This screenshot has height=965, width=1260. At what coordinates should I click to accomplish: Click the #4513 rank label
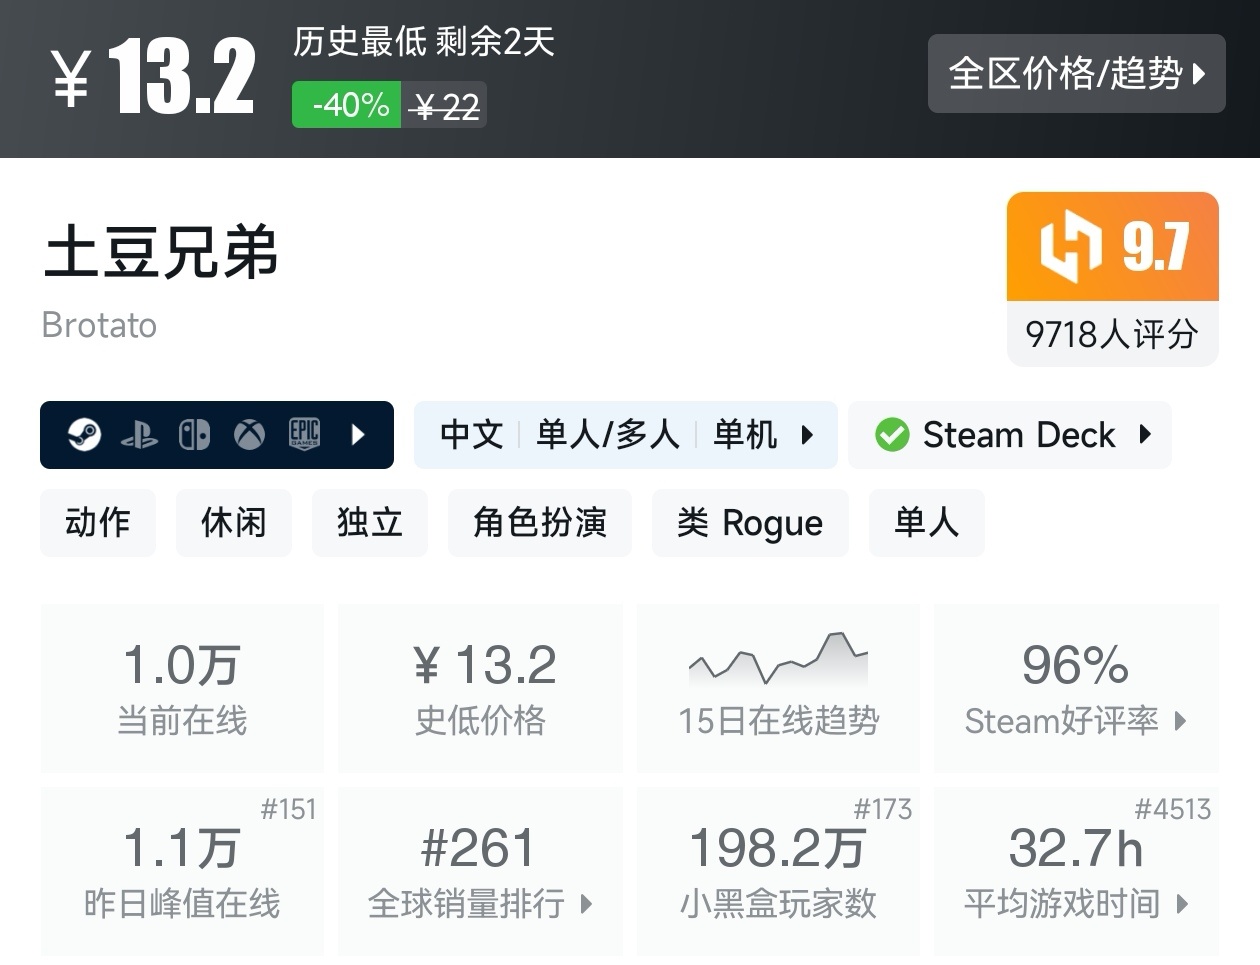point(1173,809)
